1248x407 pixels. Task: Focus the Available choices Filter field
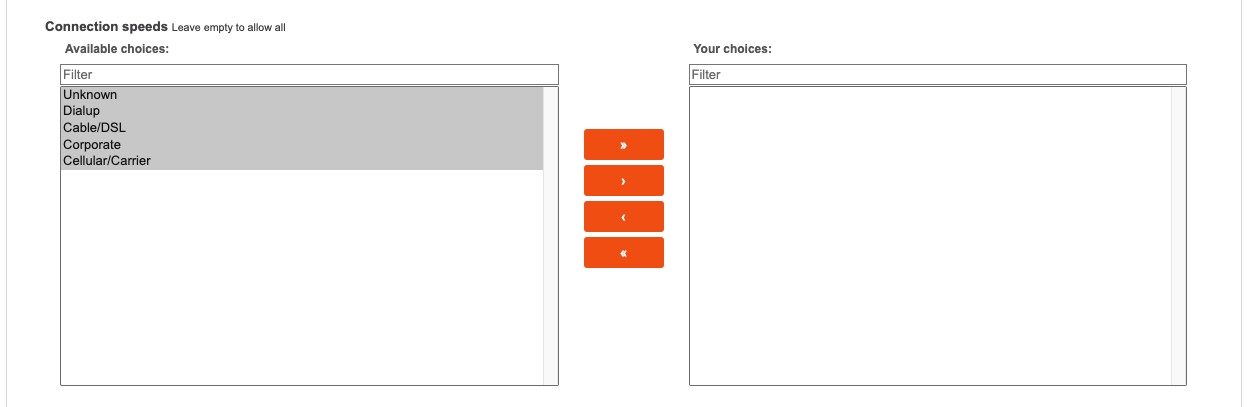(x=309, y=75)
